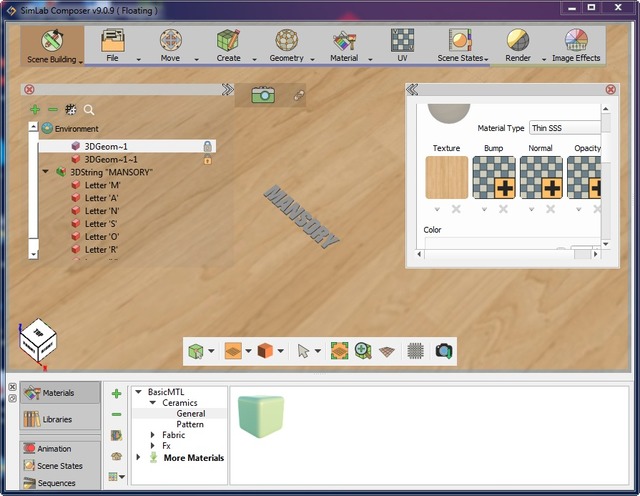The height and width of the screenshot is (496, 640).
Task: Search the scene browser with magnifier icon
Action: click(89, 110)
